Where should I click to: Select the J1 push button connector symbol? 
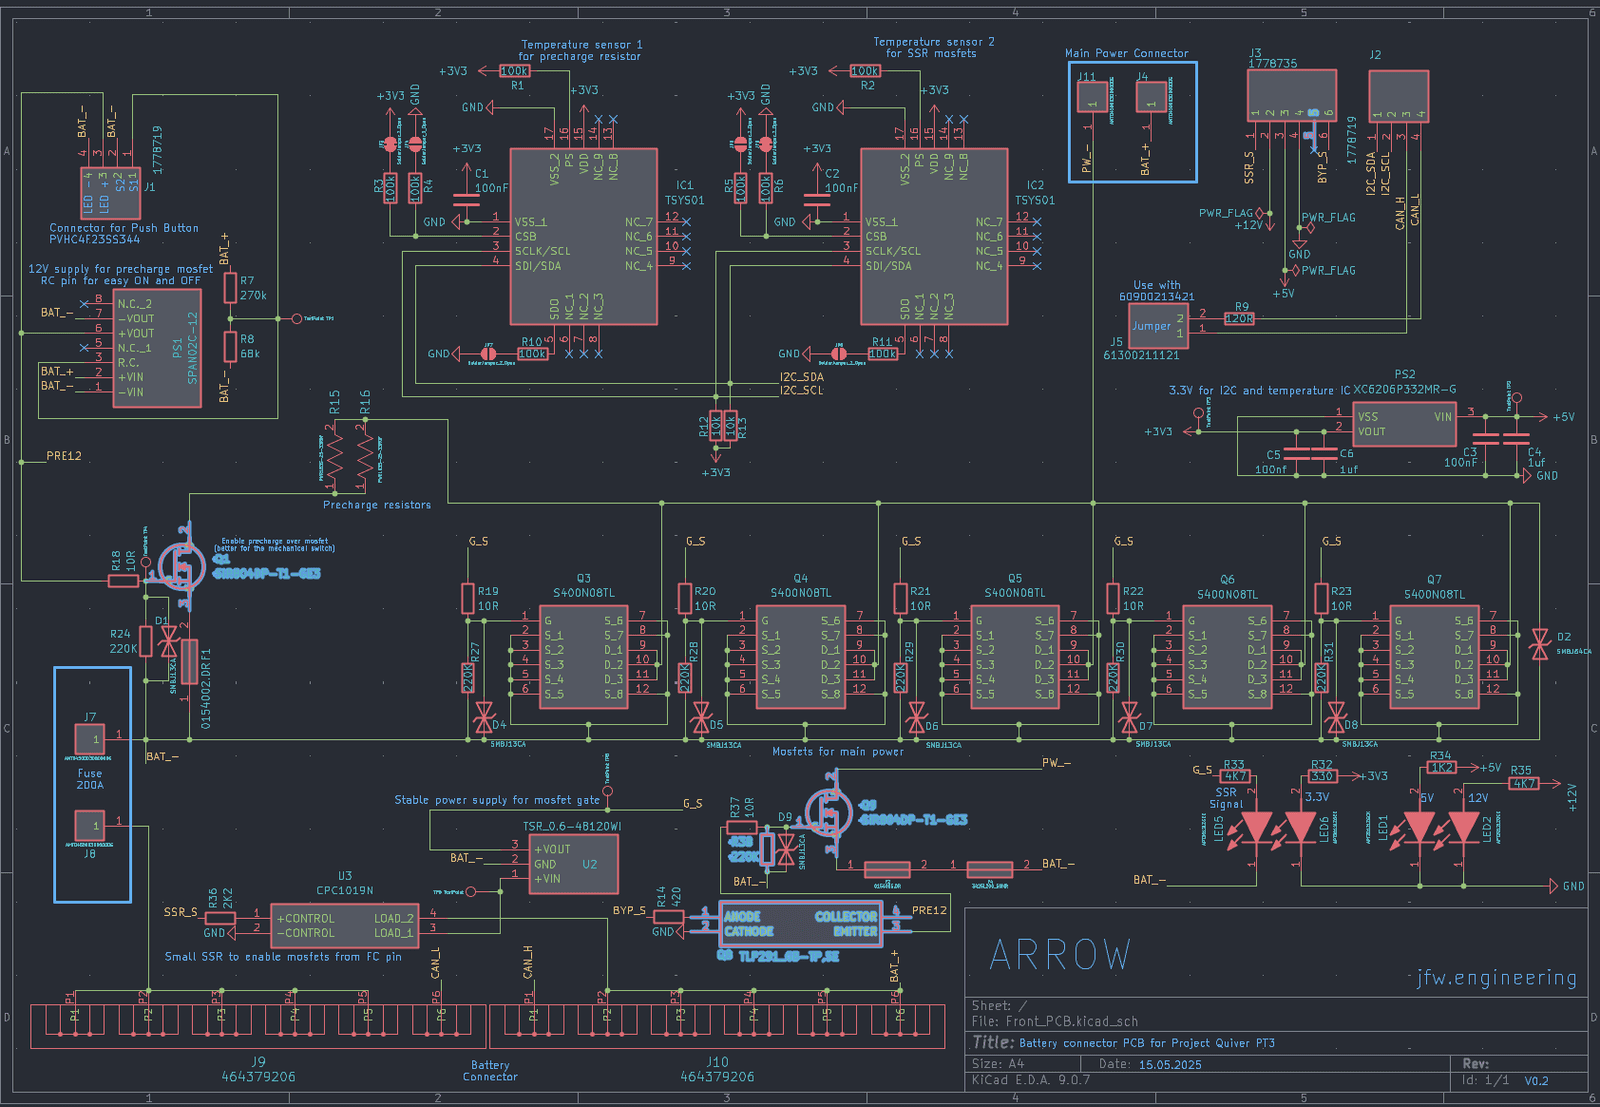point(111,193)
